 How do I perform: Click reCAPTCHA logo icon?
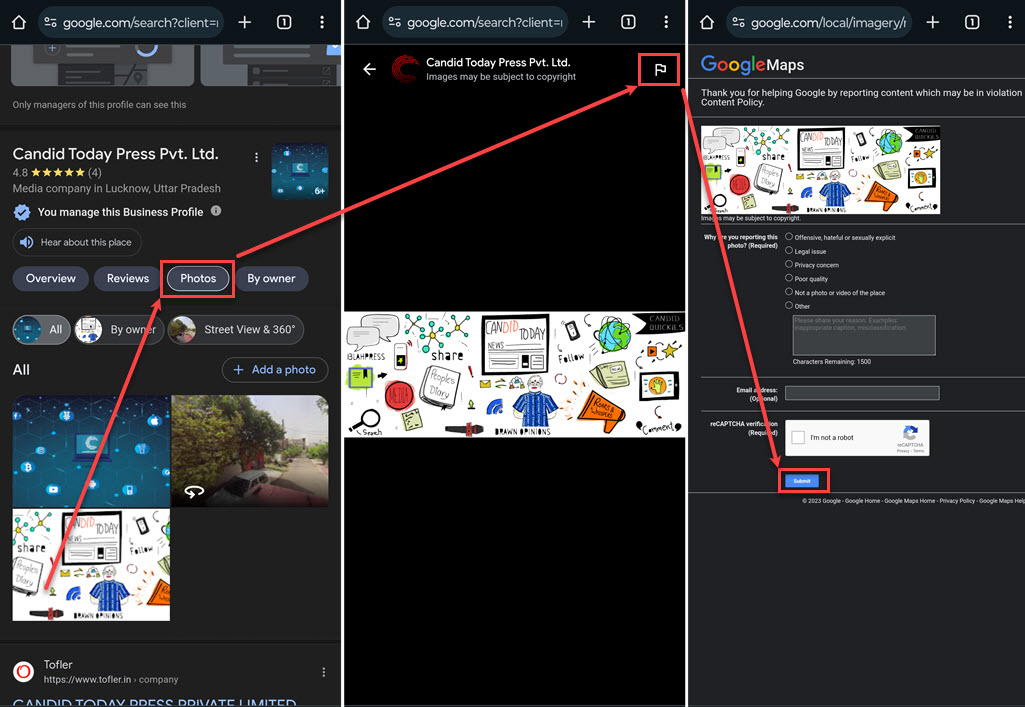[910, 433]
